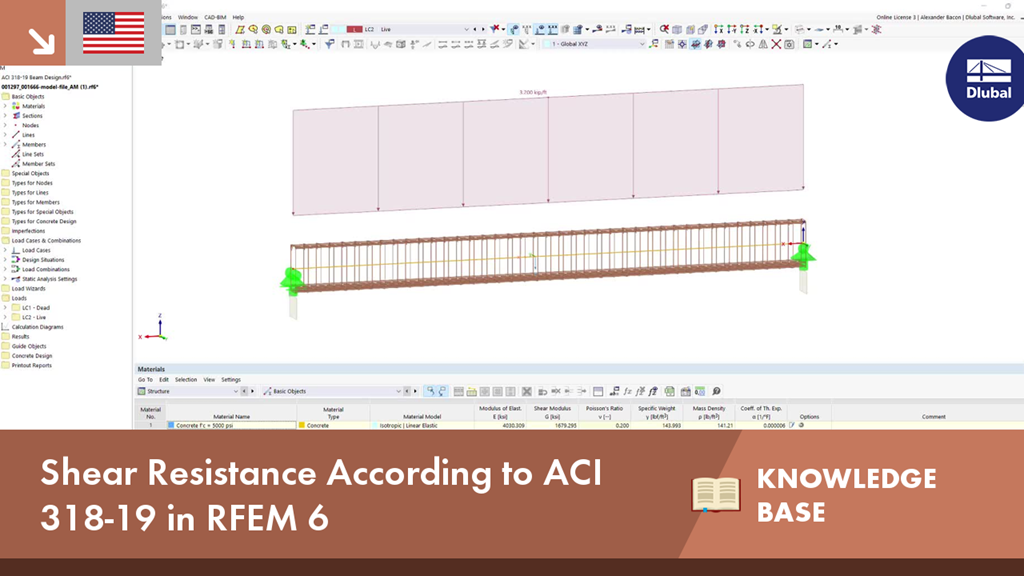Image resolution: width=1024 pixels, height=576 pixels.
Task: Click the red X delete icon in second toolbar
Action: (776, 44)
